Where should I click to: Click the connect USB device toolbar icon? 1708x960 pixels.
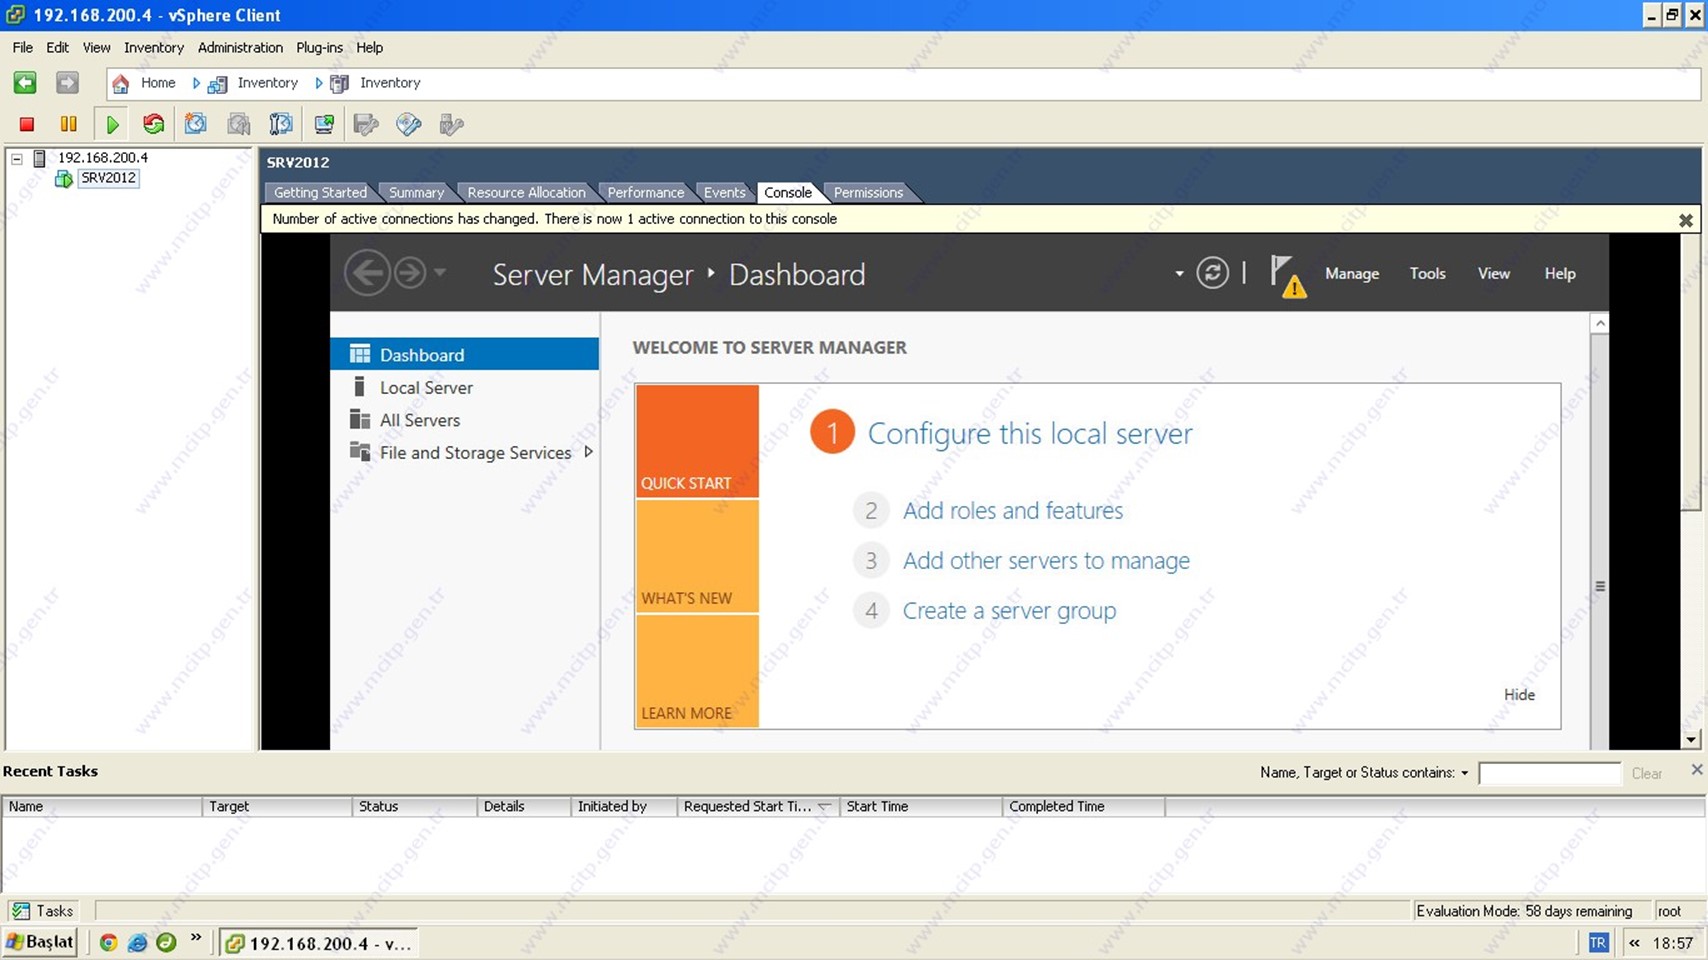[x=452, y=124]
